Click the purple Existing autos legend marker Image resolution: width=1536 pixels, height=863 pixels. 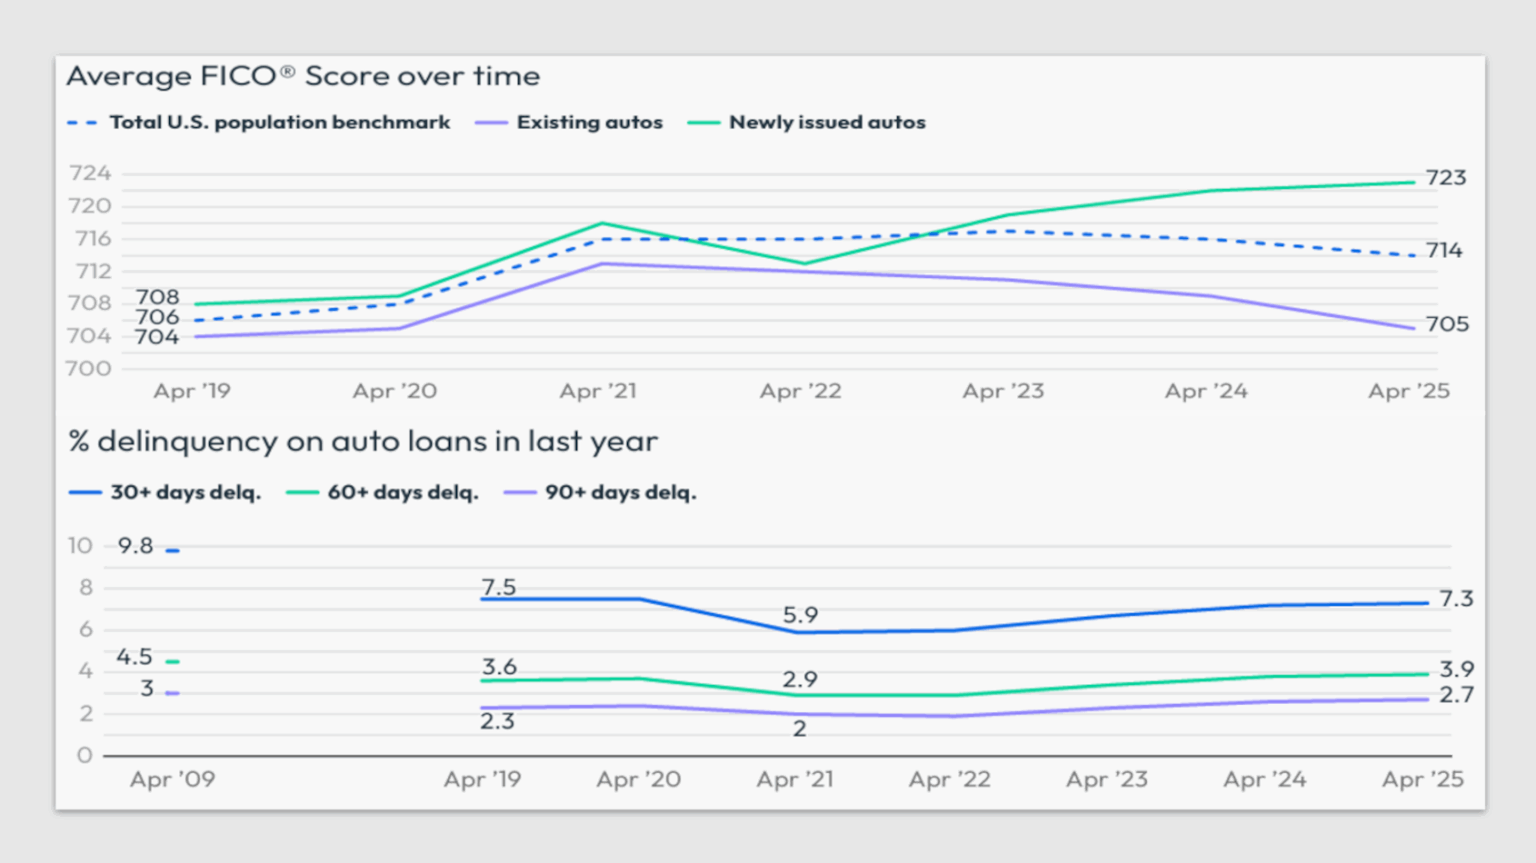tap(492, 122)
